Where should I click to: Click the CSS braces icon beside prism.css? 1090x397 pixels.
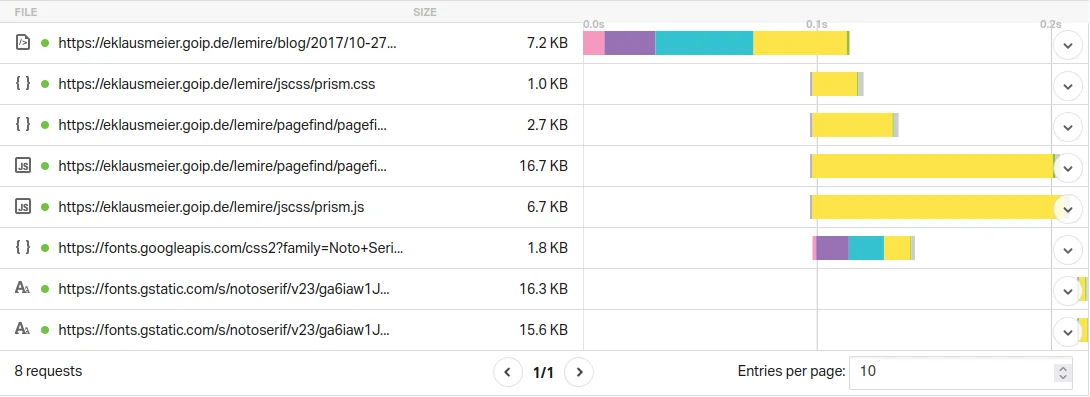tap(23, 83)
